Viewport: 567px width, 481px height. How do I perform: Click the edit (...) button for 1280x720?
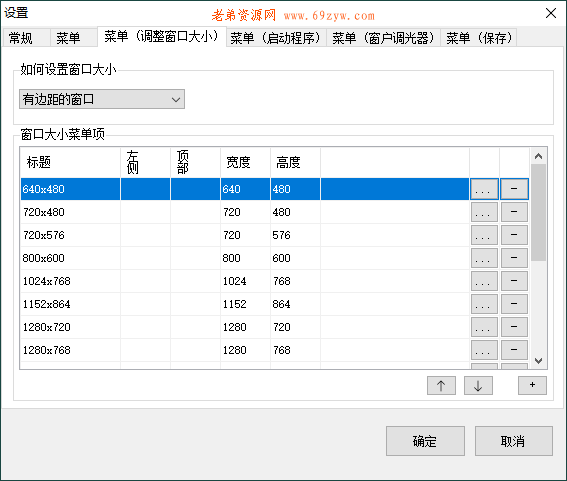484,327
